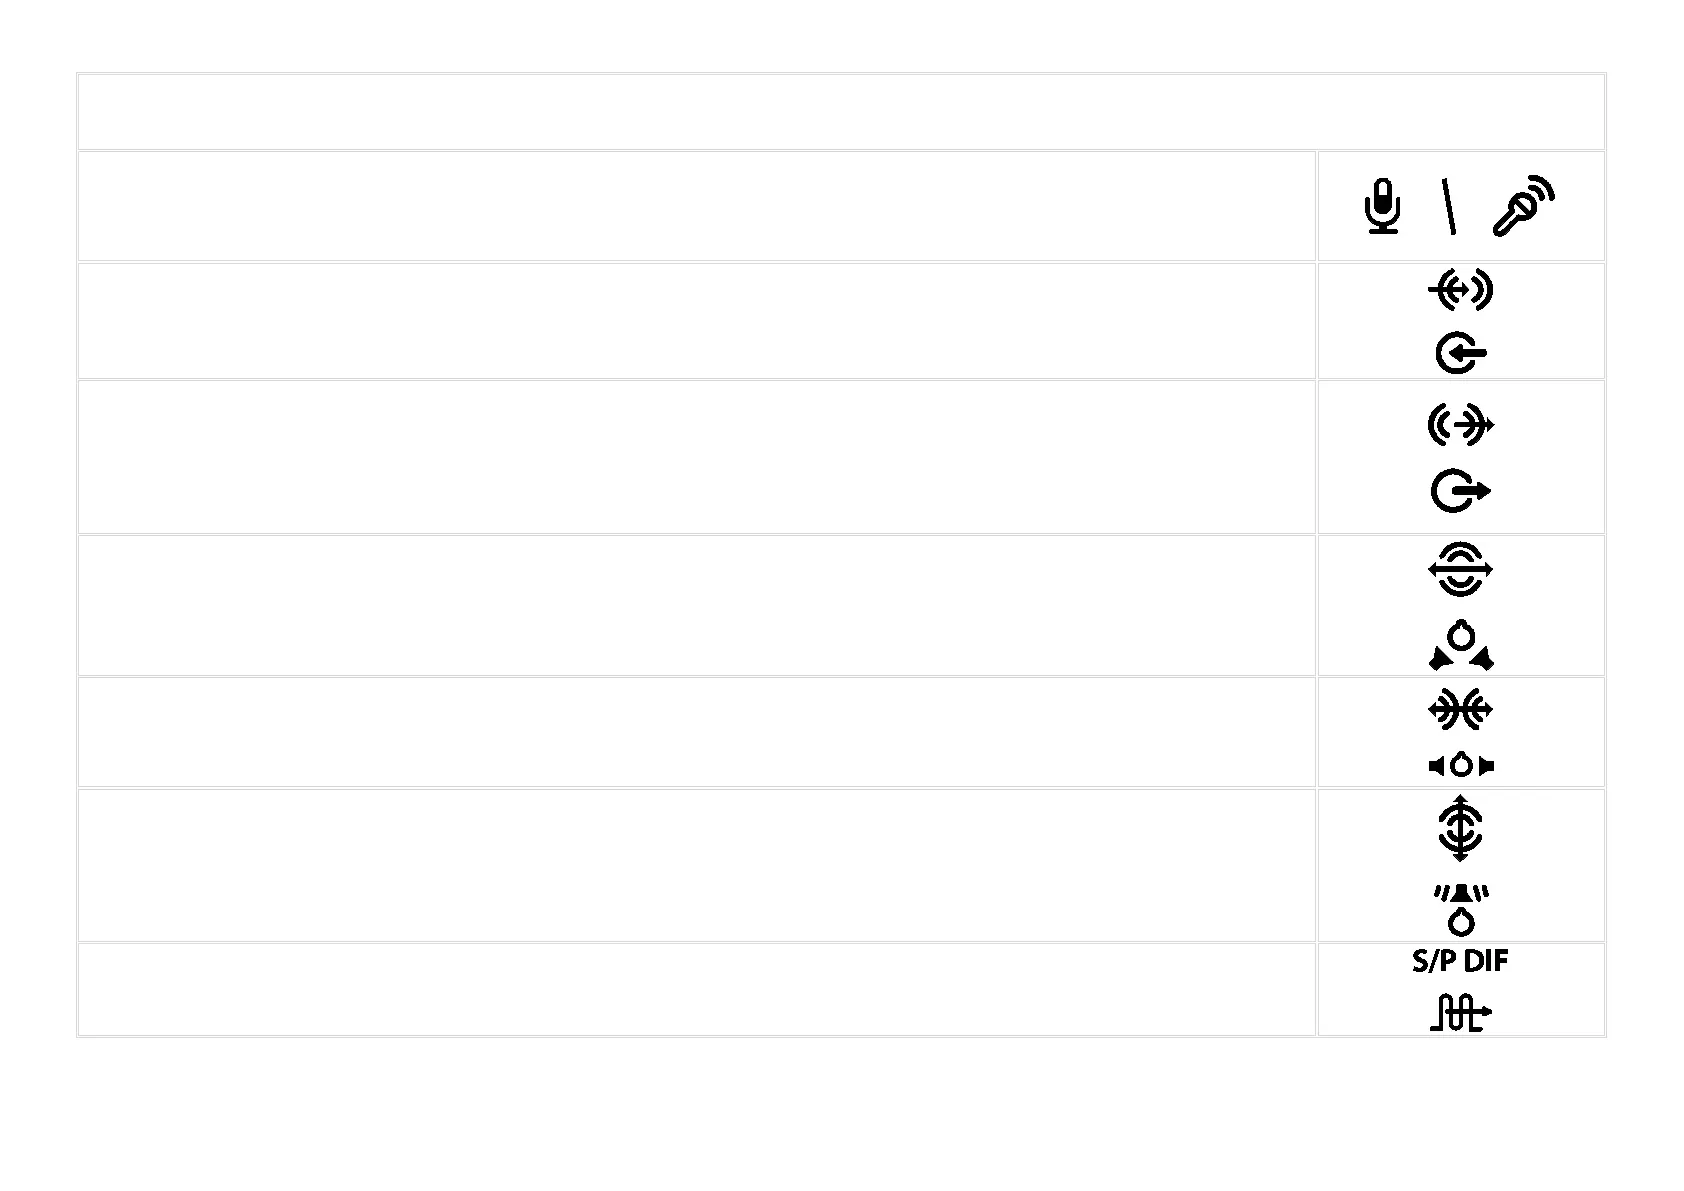The width and height of the screenshot is (1684, 1191).
Task: Click the slash between the microphone icons
Action: (1448, 207)
